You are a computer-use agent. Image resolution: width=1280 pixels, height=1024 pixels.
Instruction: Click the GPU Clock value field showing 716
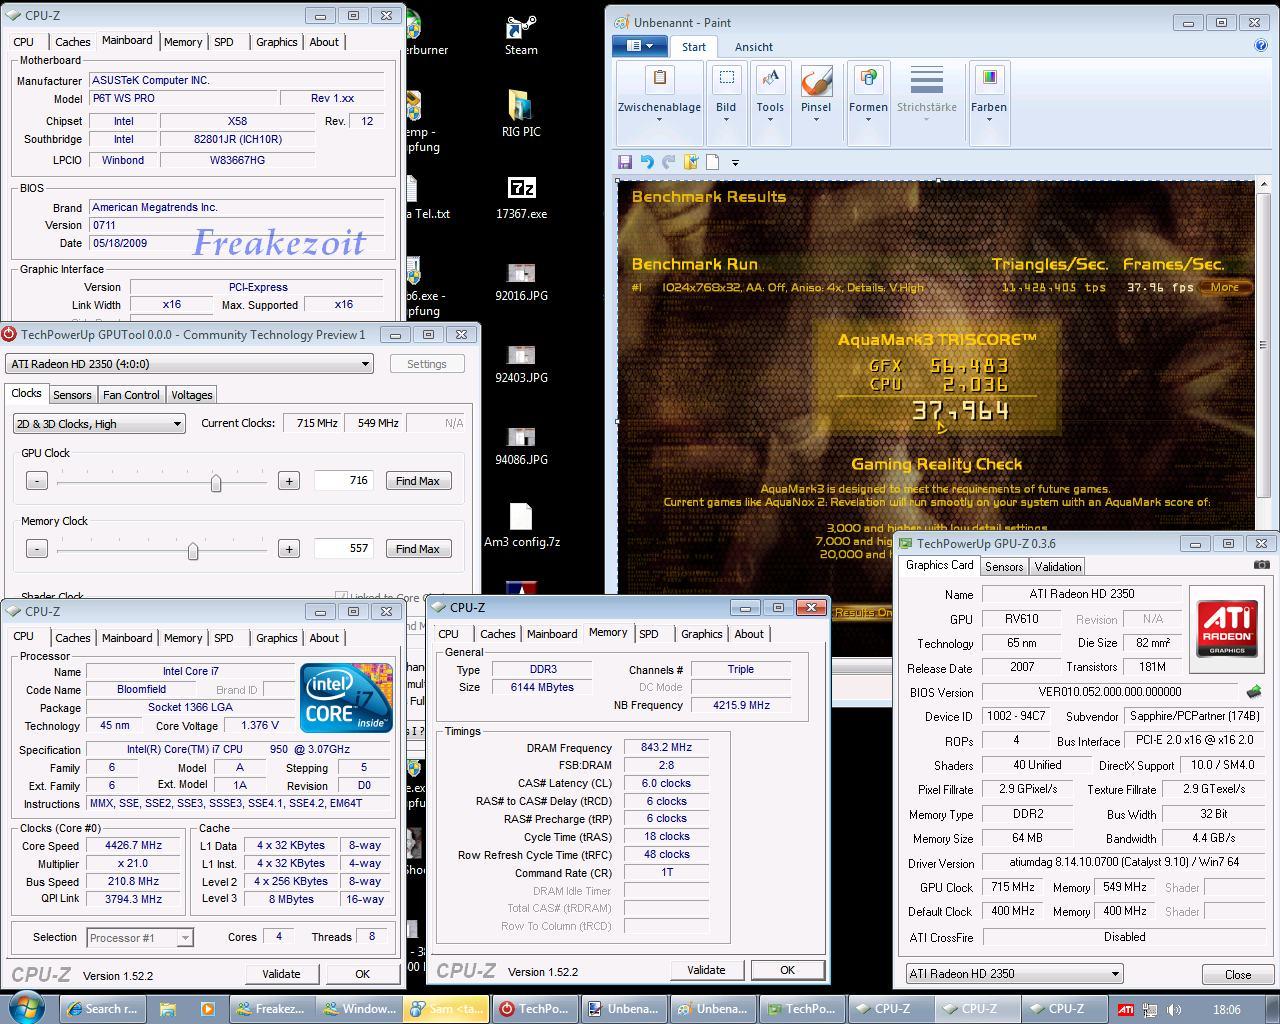coord(343,481)
